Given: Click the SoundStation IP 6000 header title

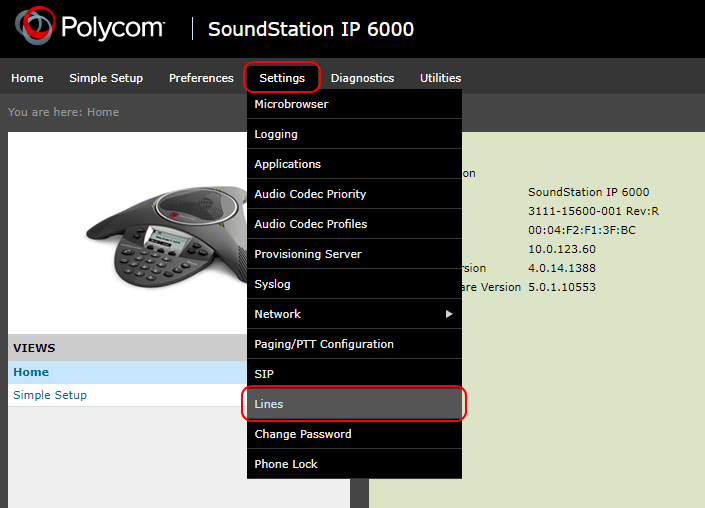Looking at the screenshot, I should pyautogui.click(x=311, y=29).
